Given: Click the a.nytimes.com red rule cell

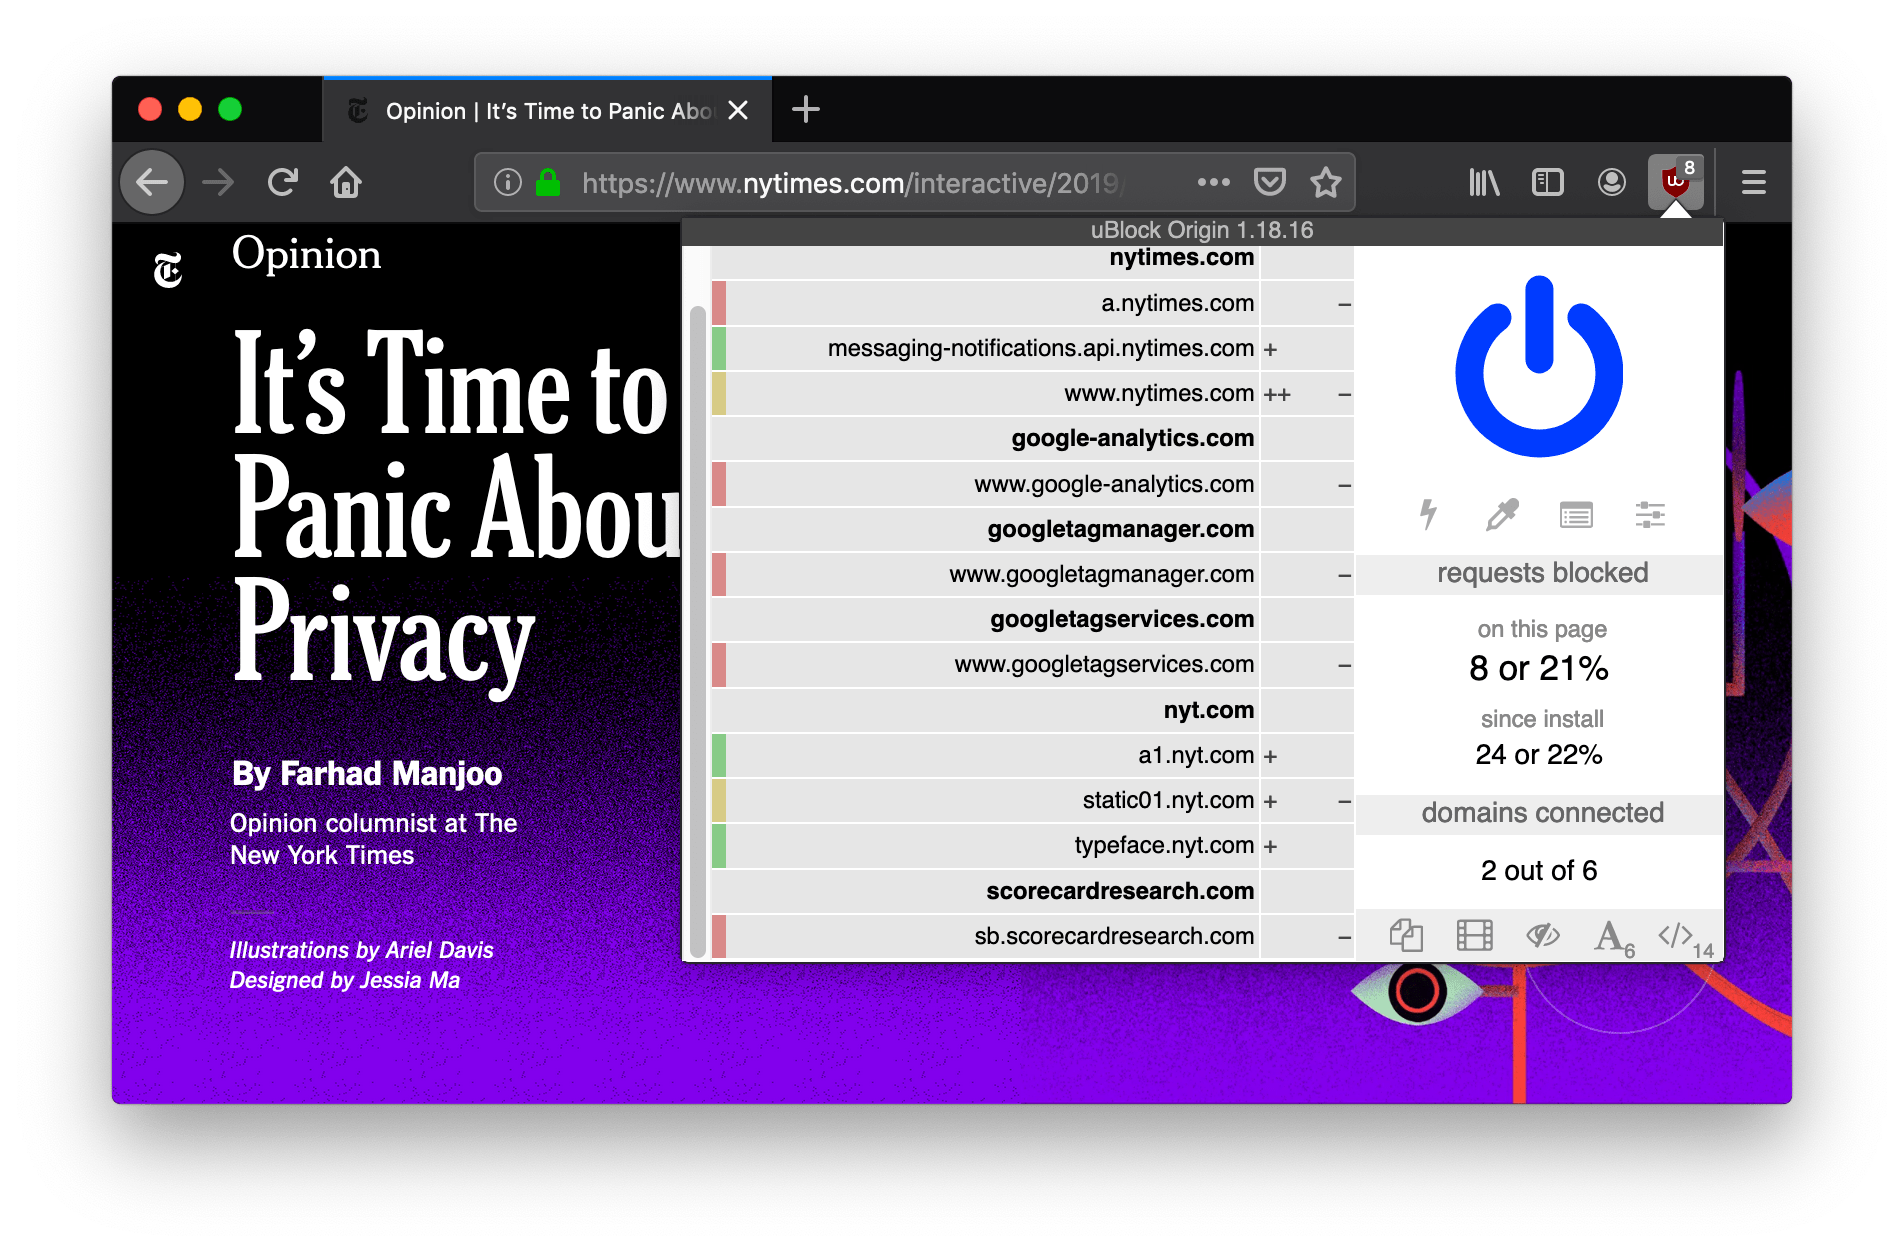Looking at the screenshot, I should pos(719,303).
